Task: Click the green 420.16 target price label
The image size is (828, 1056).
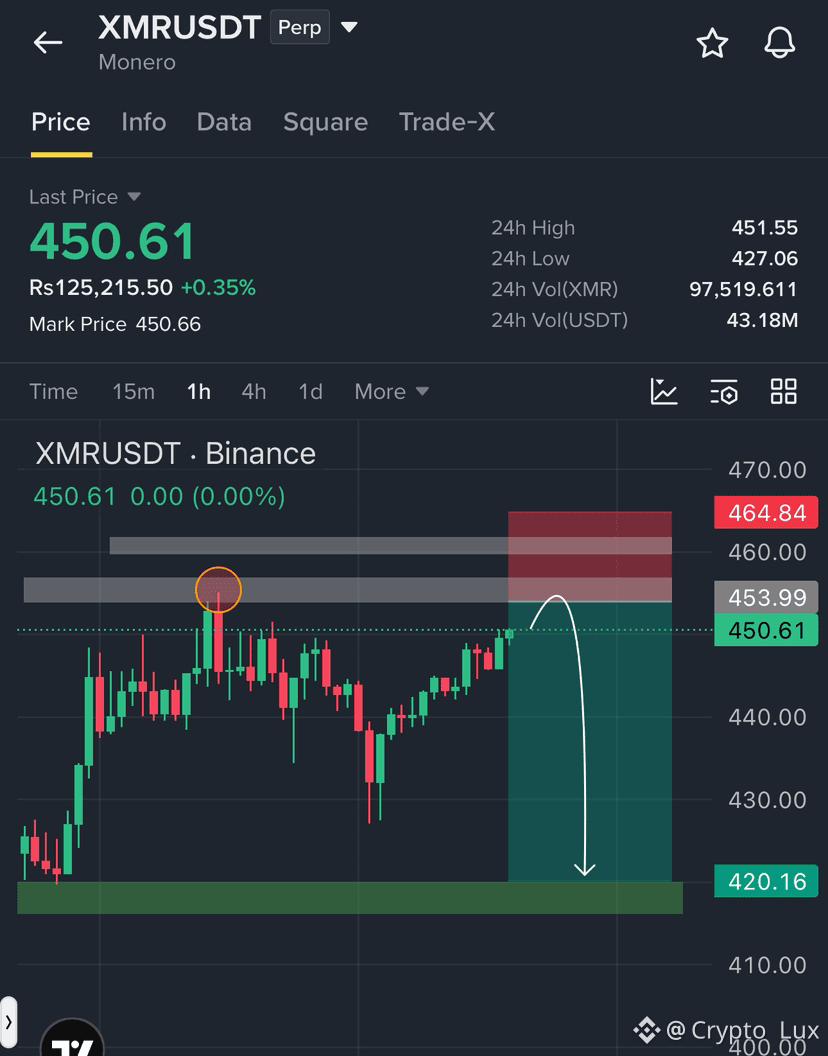Action: [x=766, y=882]
